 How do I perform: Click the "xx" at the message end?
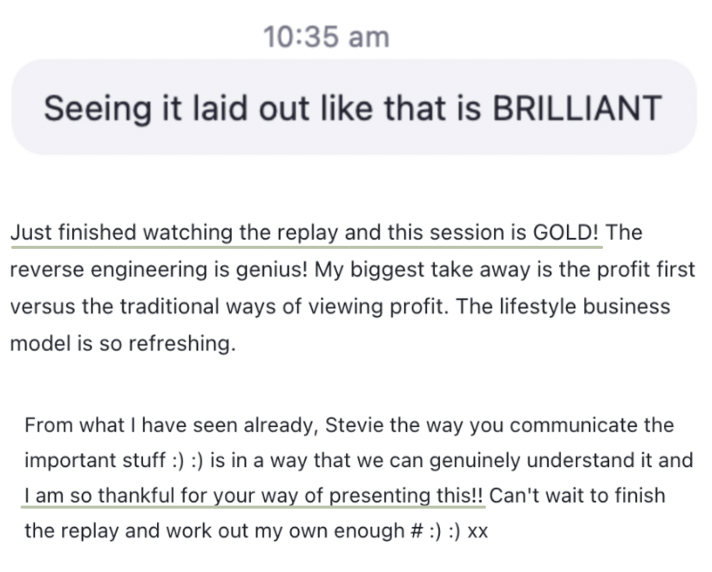click(x=478, y=532)
